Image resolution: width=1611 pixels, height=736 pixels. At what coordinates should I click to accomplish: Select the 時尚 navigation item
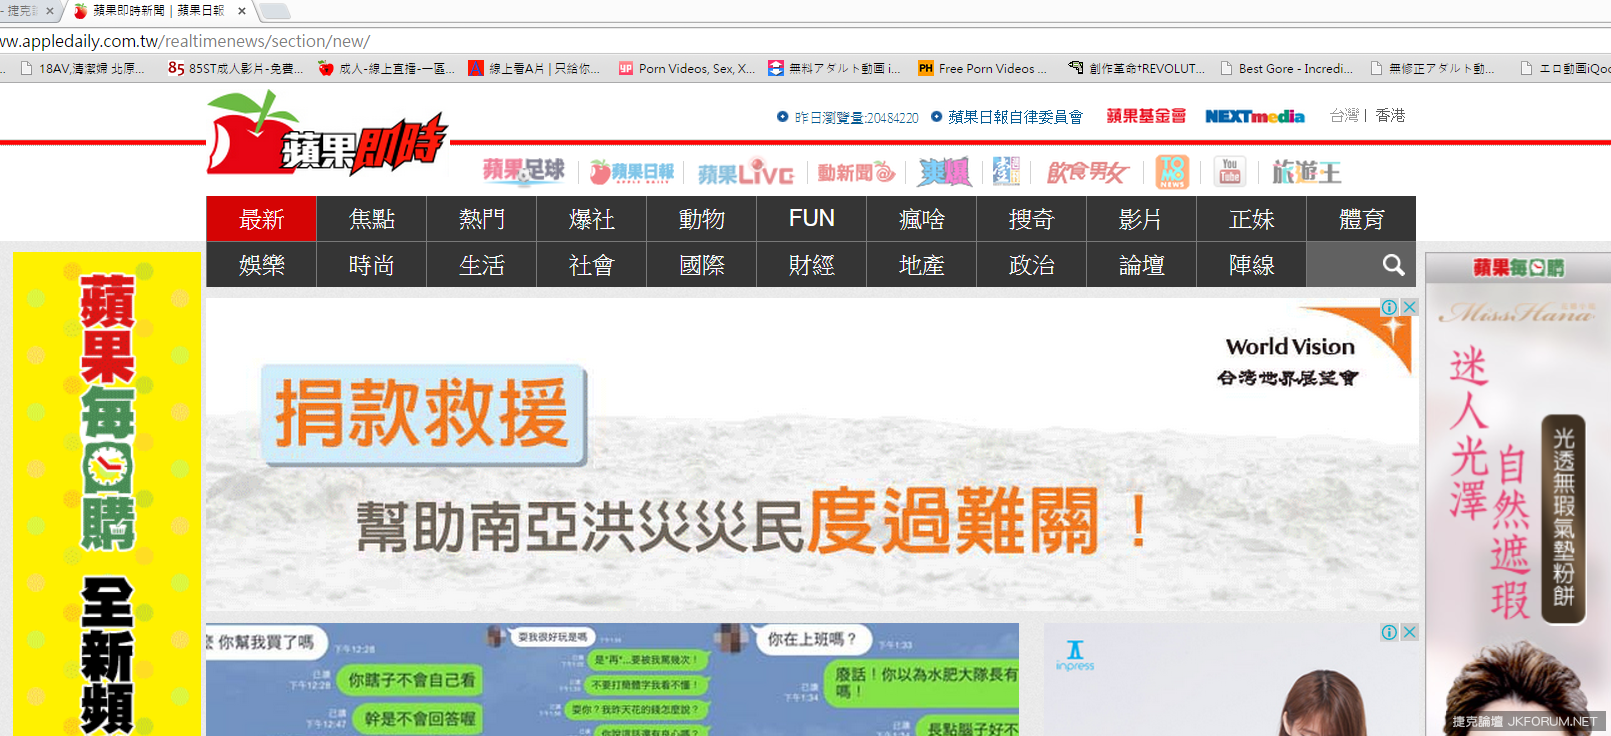tap(372, 265)
